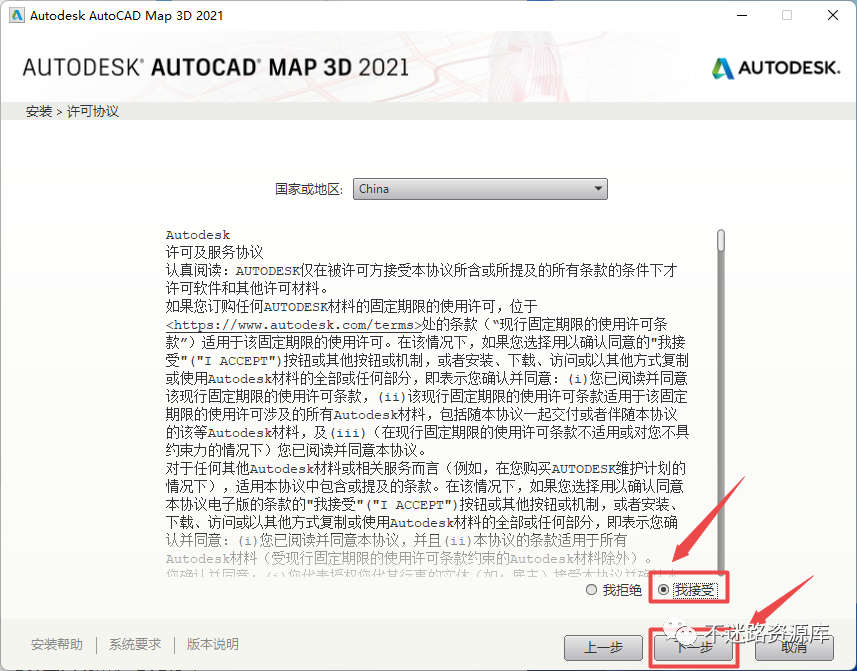This screenshot has height=671, width=857.
Task: Open the 版本说明 release notes link
Action: (213, 644)
